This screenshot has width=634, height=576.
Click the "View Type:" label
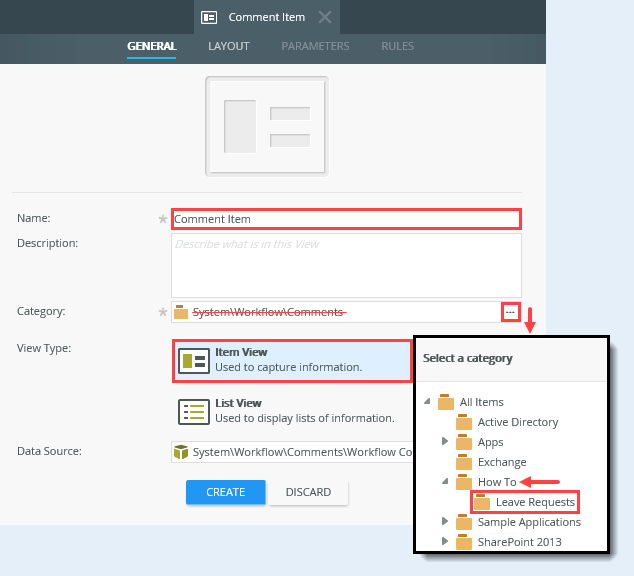pyautogui.click(x=44, y=348)
